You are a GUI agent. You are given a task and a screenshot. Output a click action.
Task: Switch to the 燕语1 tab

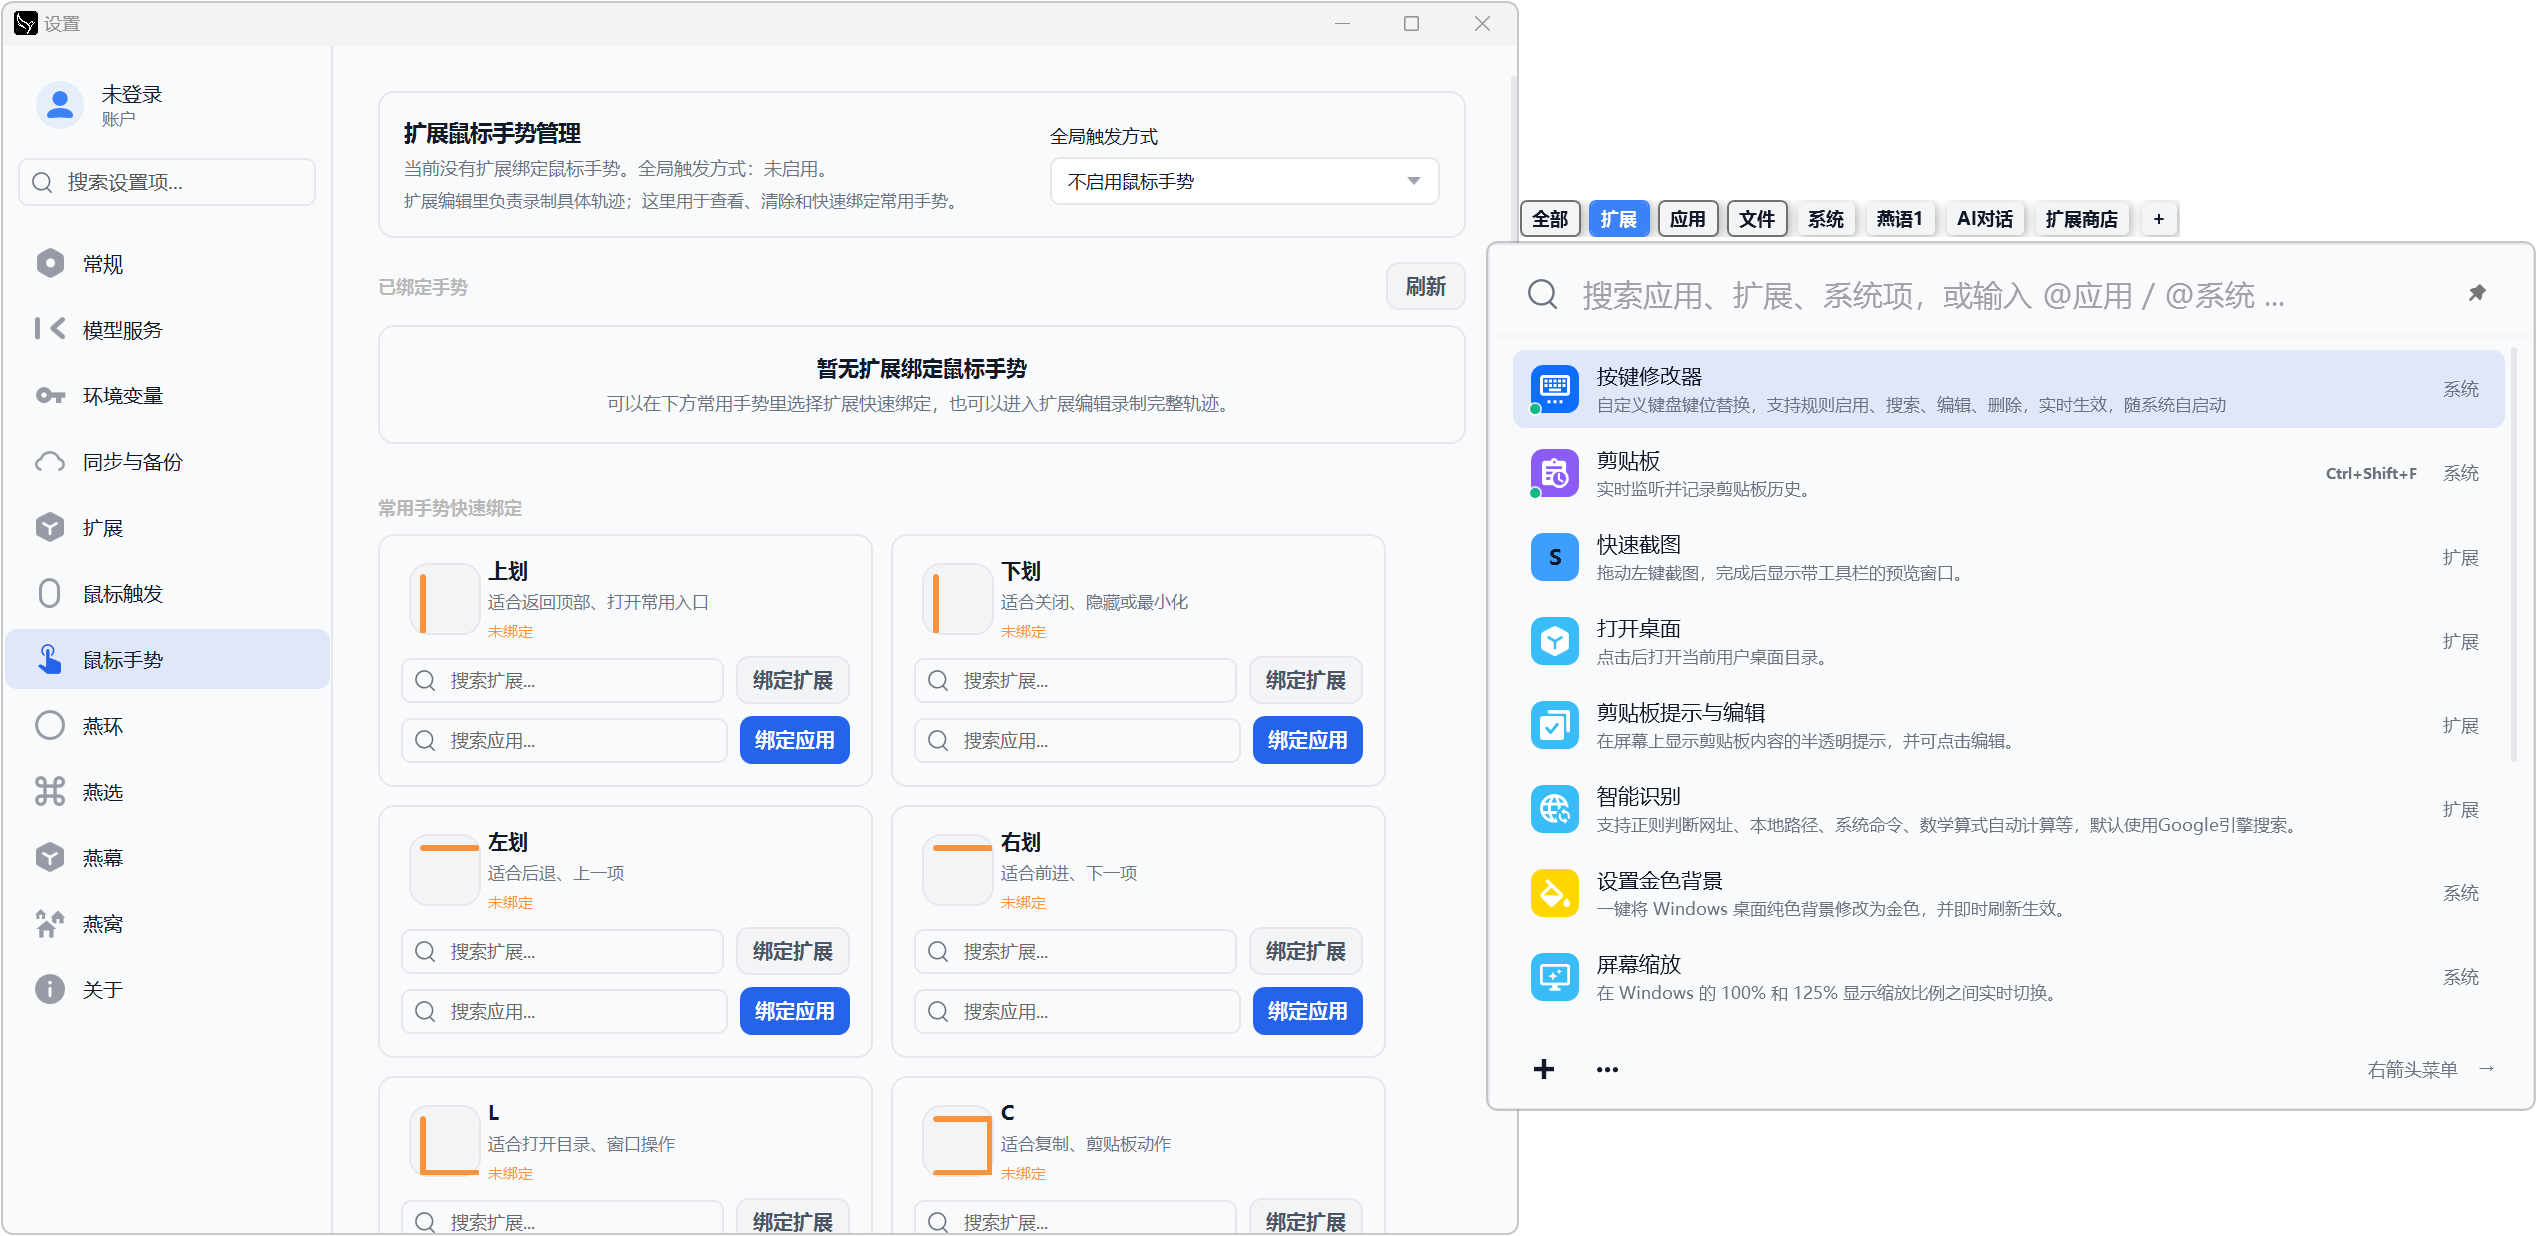[1900, 219]
